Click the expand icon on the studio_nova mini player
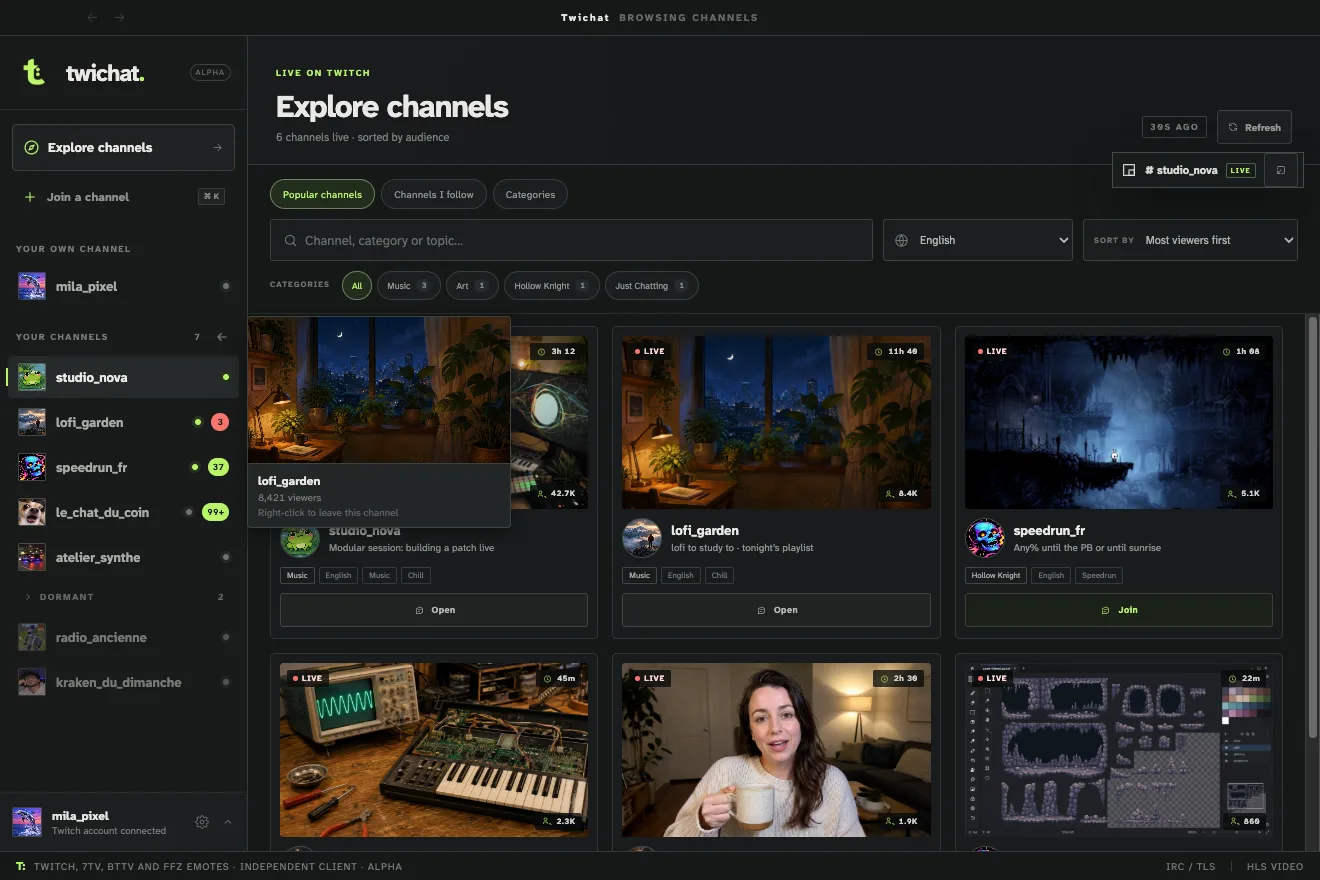The height and width of the screenshot is (880, 1320). click(1281, 170)
